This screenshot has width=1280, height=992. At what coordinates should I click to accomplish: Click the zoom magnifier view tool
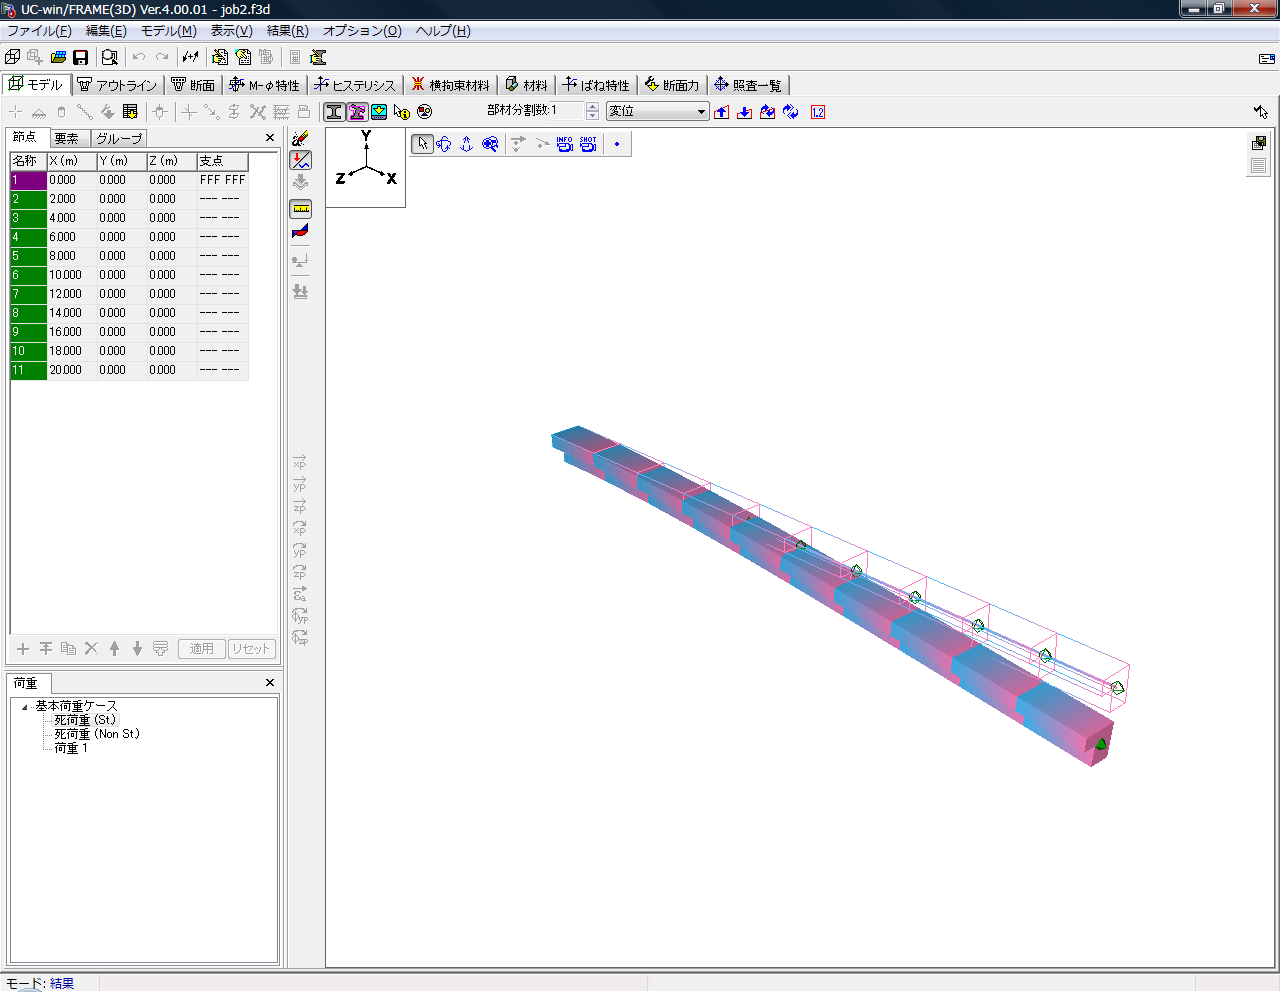tap(490, 144)
